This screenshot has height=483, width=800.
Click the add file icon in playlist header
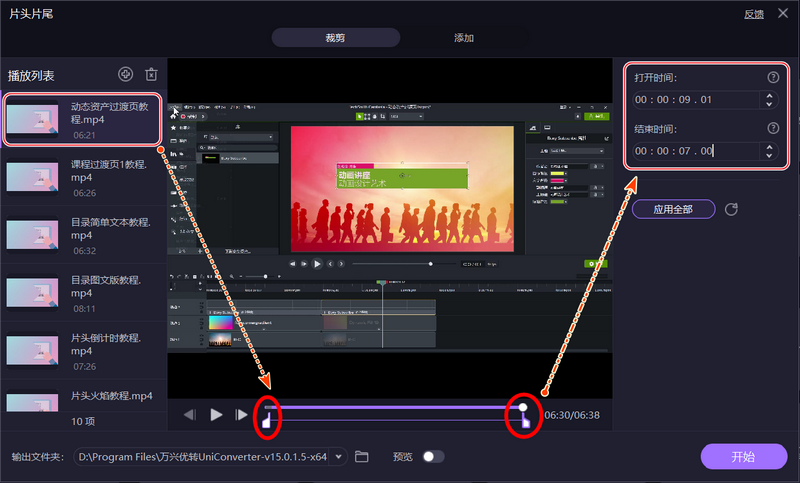(x=125, y=74)
